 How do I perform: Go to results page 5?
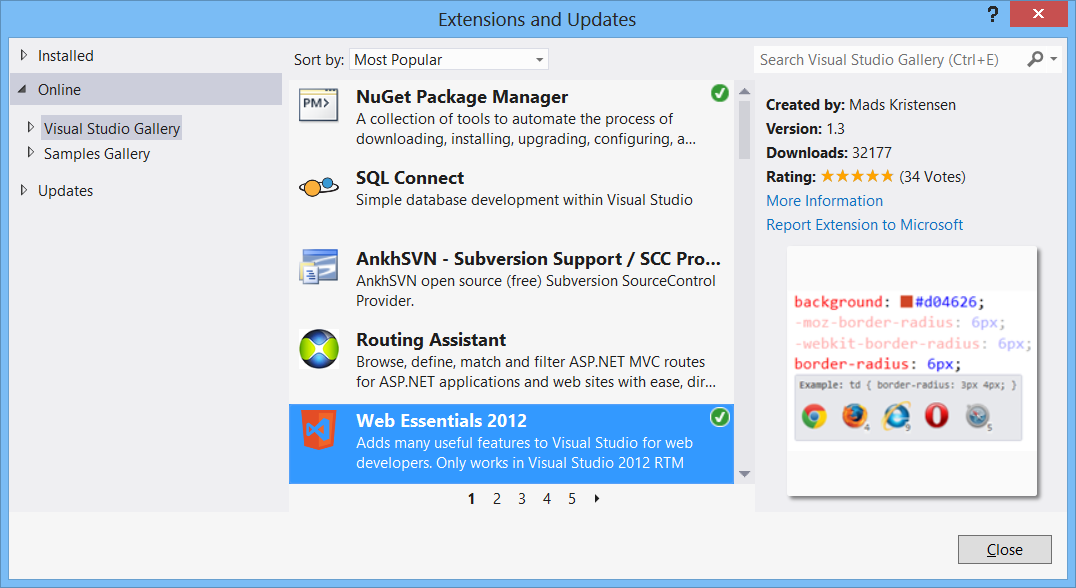pos(572,499)
